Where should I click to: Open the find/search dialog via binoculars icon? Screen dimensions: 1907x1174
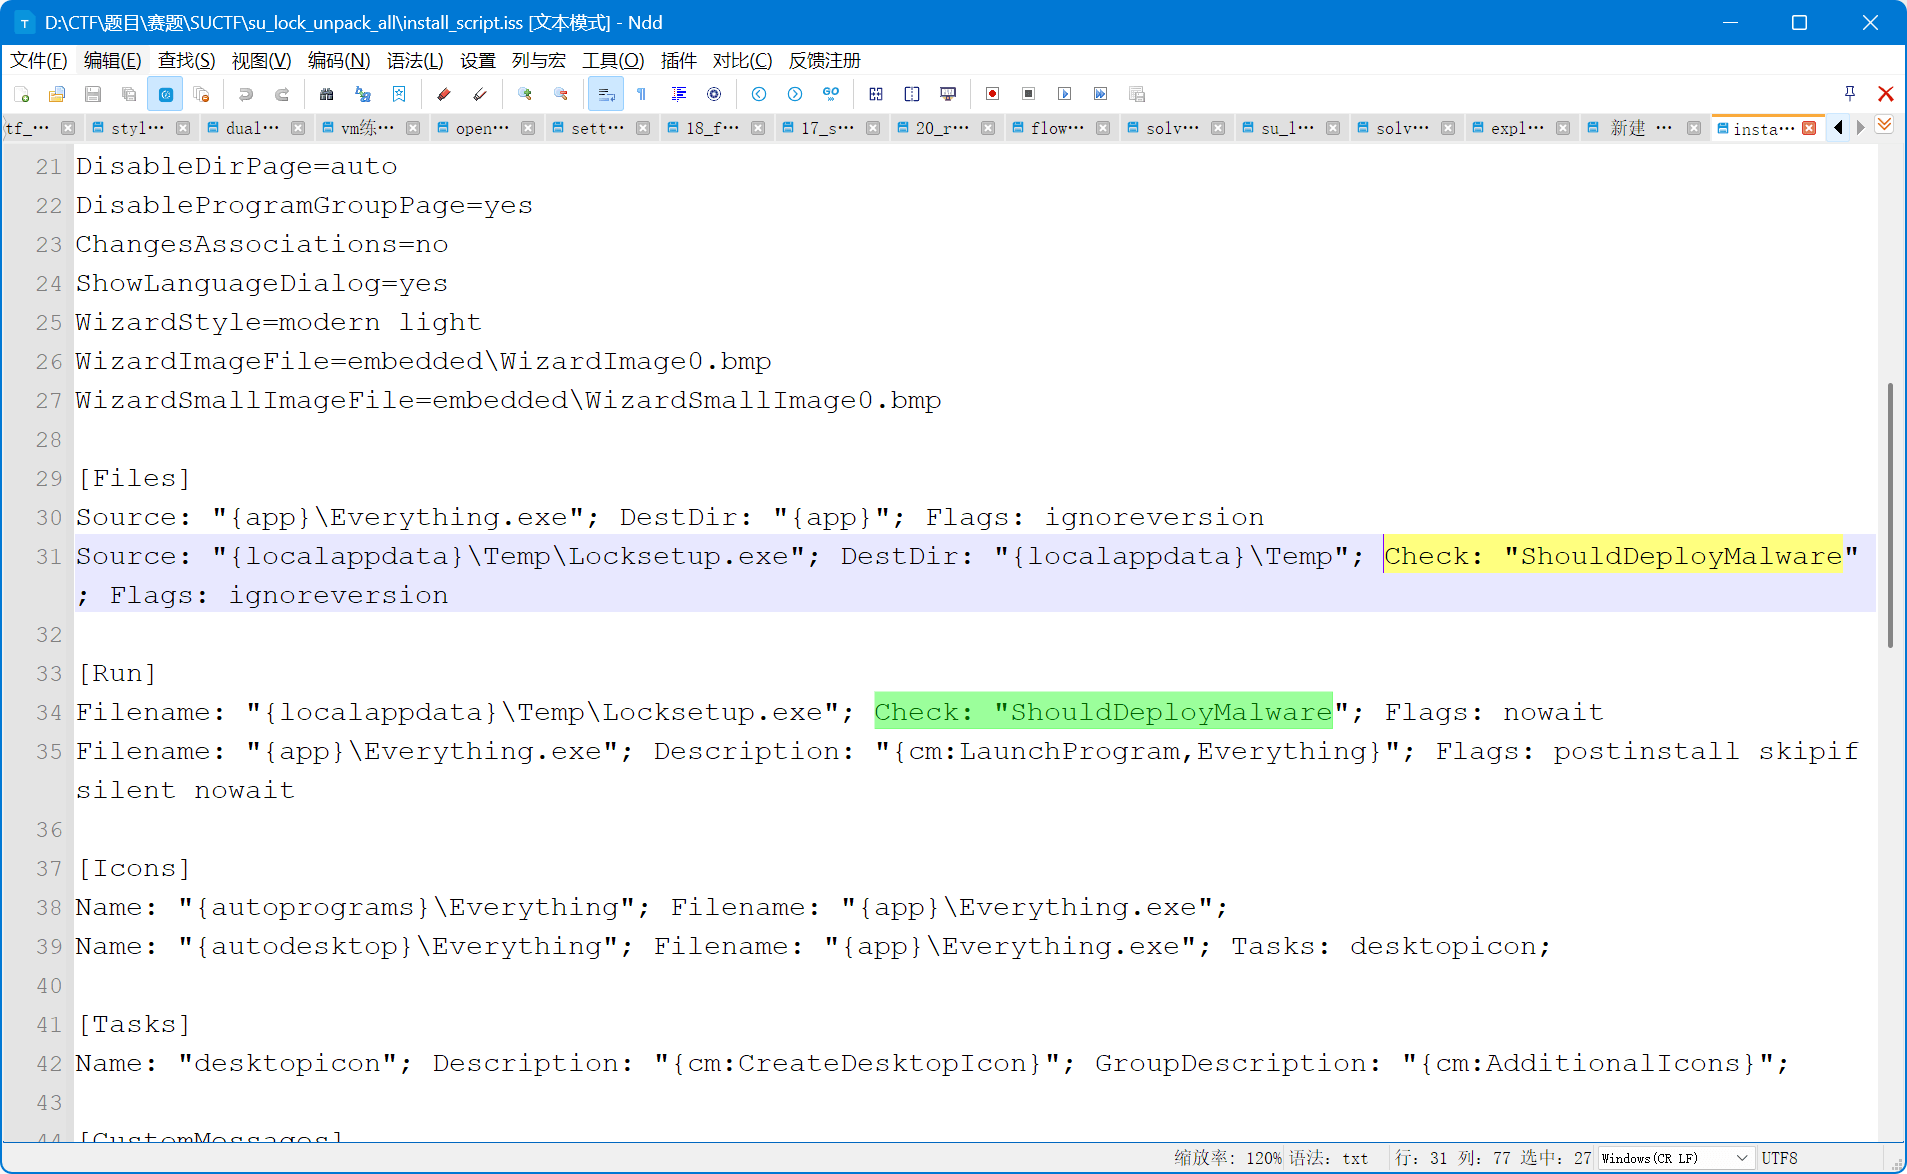[x=326, y=94]
